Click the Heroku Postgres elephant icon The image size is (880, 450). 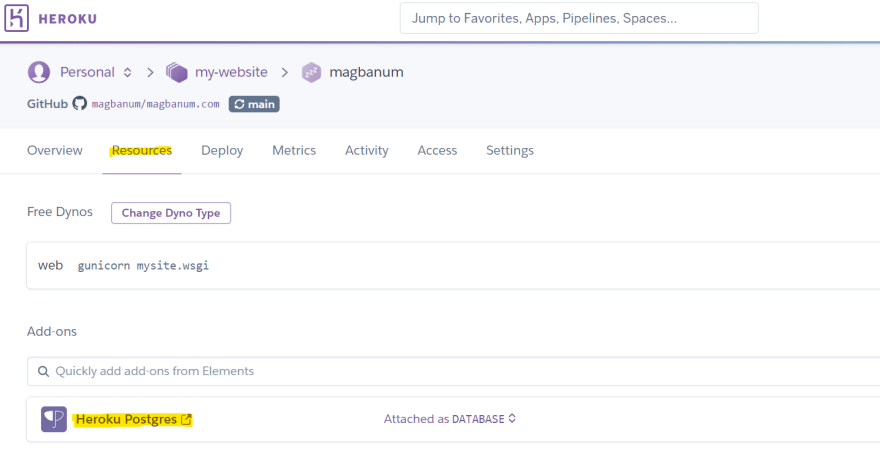point(54,419)
